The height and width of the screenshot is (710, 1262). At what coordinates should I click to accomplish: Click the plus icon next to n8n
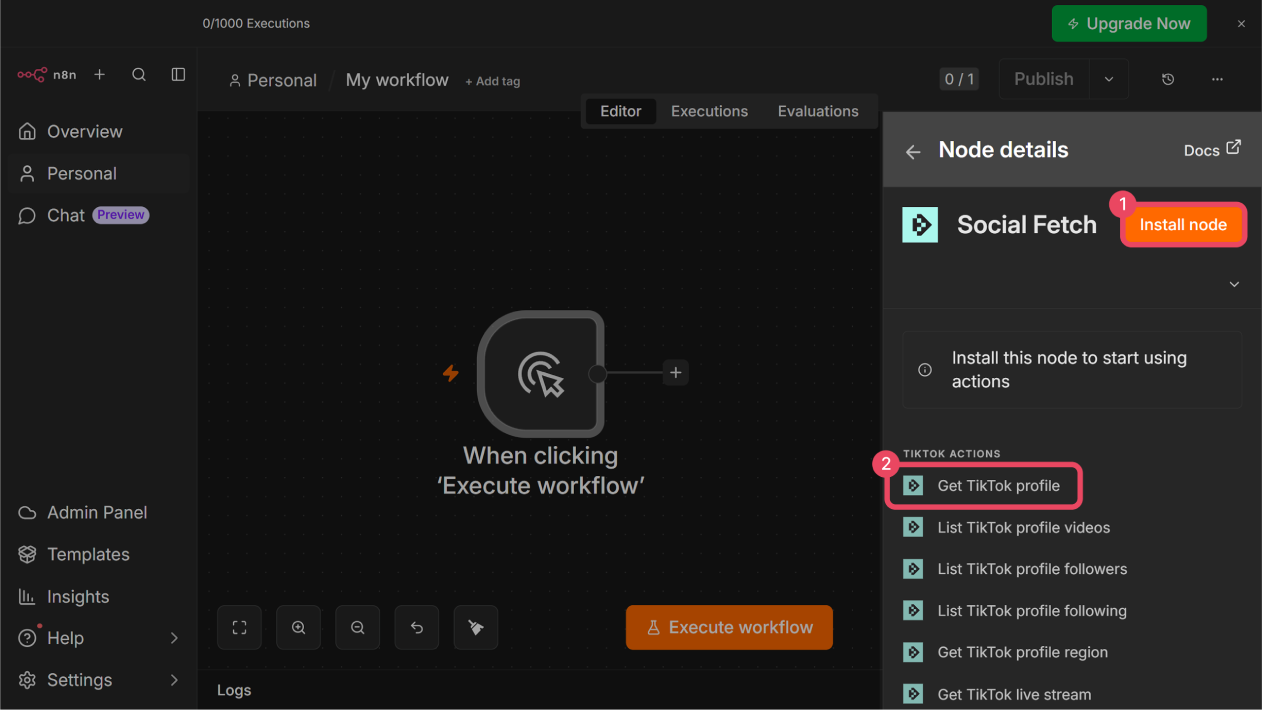[x=99, y=75]
